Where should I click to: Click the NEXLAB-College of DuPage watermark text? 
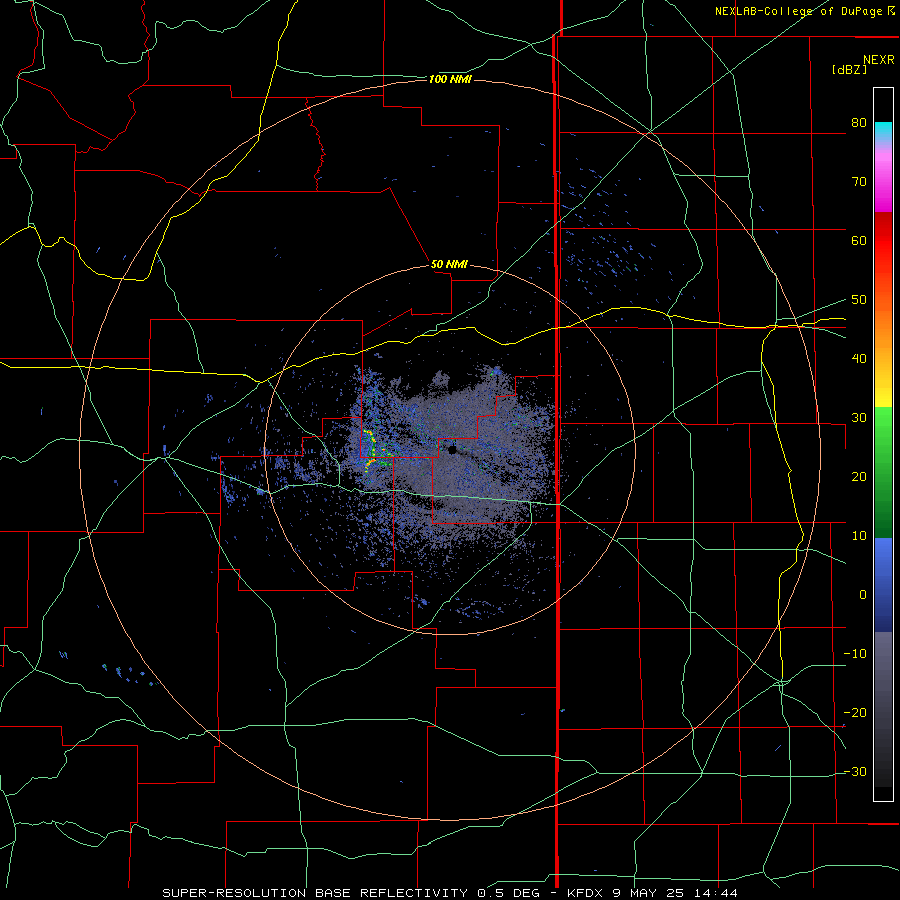(x=805, y=11)
